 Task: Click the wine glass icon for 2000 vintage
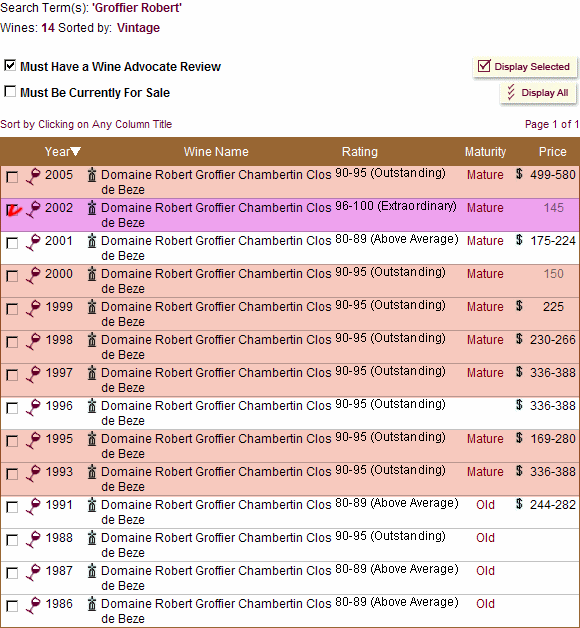[33, 275]
